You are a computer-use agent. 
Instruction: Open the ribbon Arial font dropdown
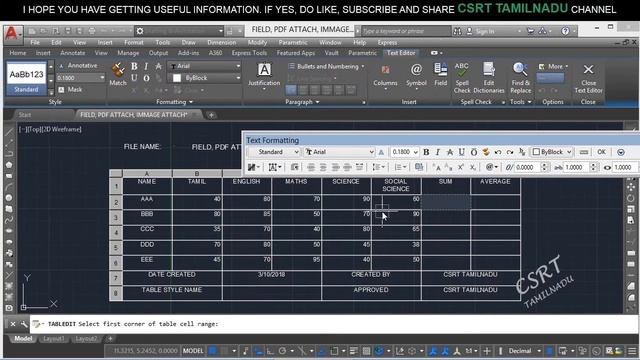click(205, 66)
